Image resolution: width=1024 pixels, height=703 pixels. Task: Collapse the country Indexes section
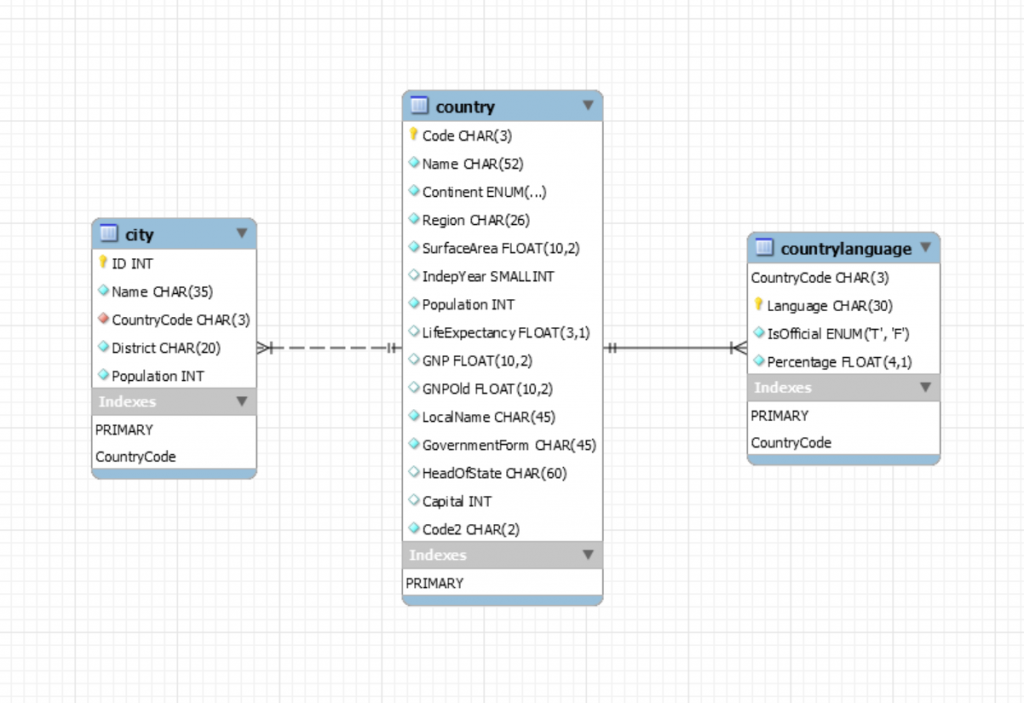pyautogui.click(x=588, y=555)
